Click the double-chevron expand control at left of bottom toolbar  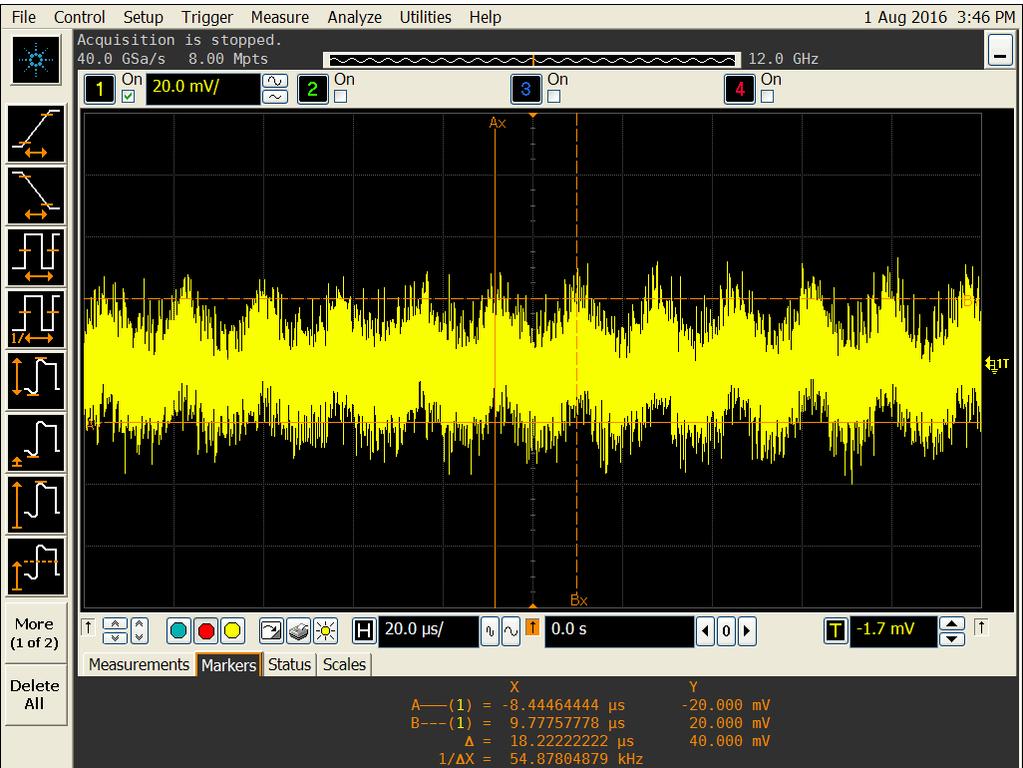[115, 631]
